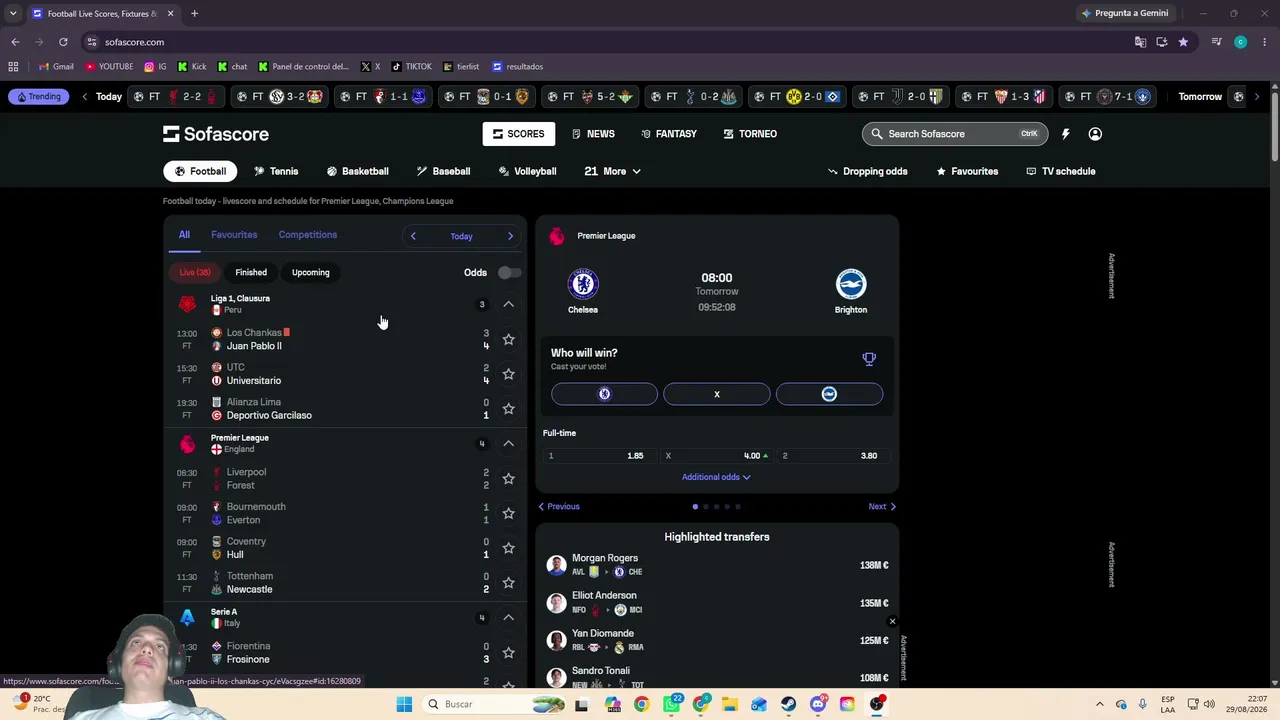The height and width of the screenshot is (720, 1280).
Task: Open Dropping odds link
Action: pyautogui.click(x=867, y=171)
